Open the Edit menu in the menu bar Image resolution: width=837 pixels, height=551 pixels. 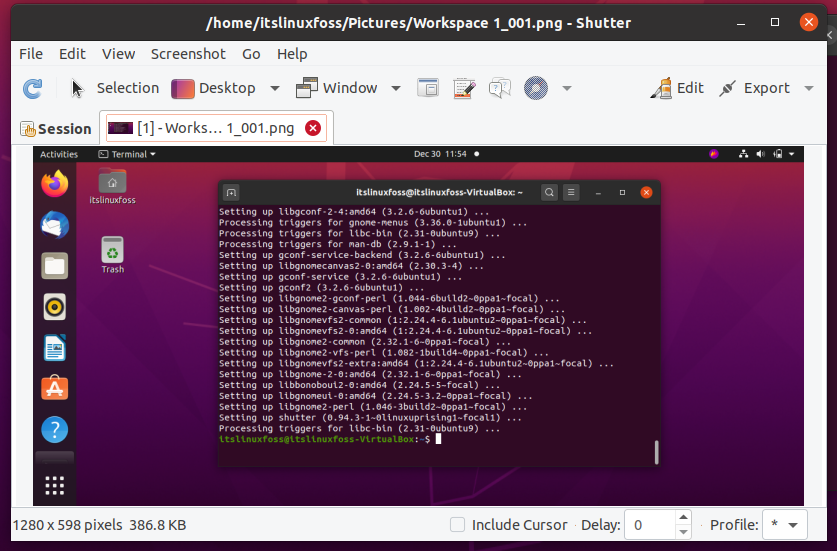coord(72,54)
